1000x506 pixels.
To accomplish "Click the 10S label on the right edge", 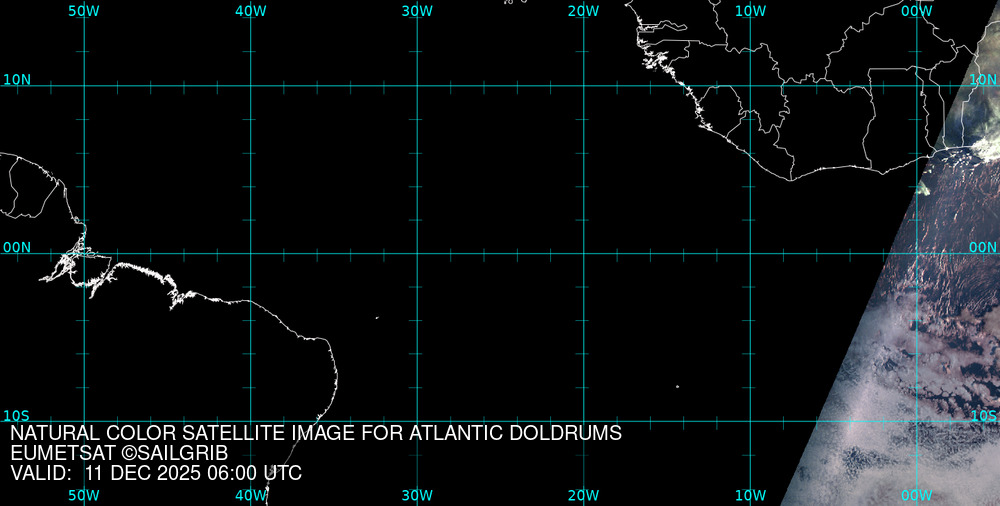I will click(x=984, y=415).
